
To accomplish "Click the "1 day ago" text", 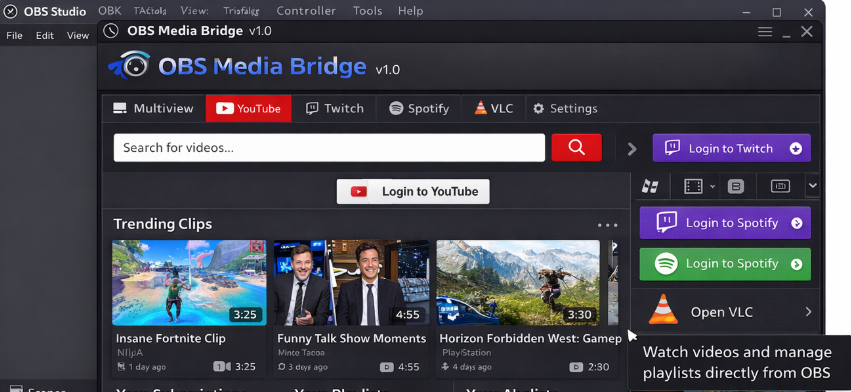I will click(147, 367).
